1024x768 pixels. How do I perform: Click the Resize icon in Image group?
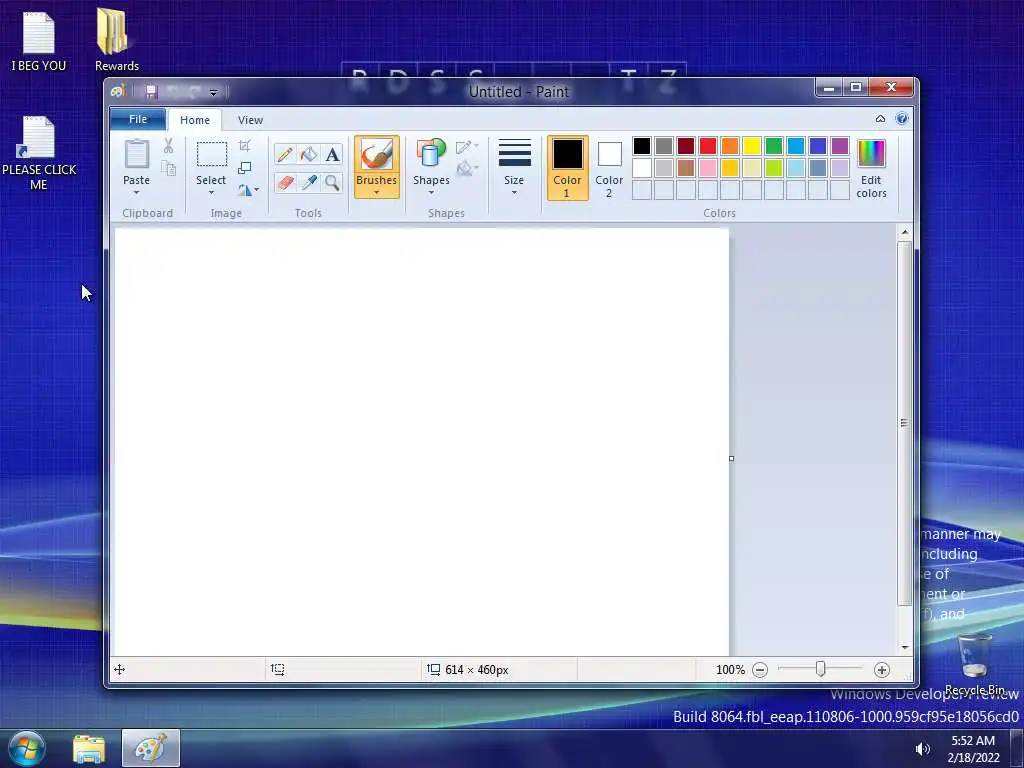point(244,168)
